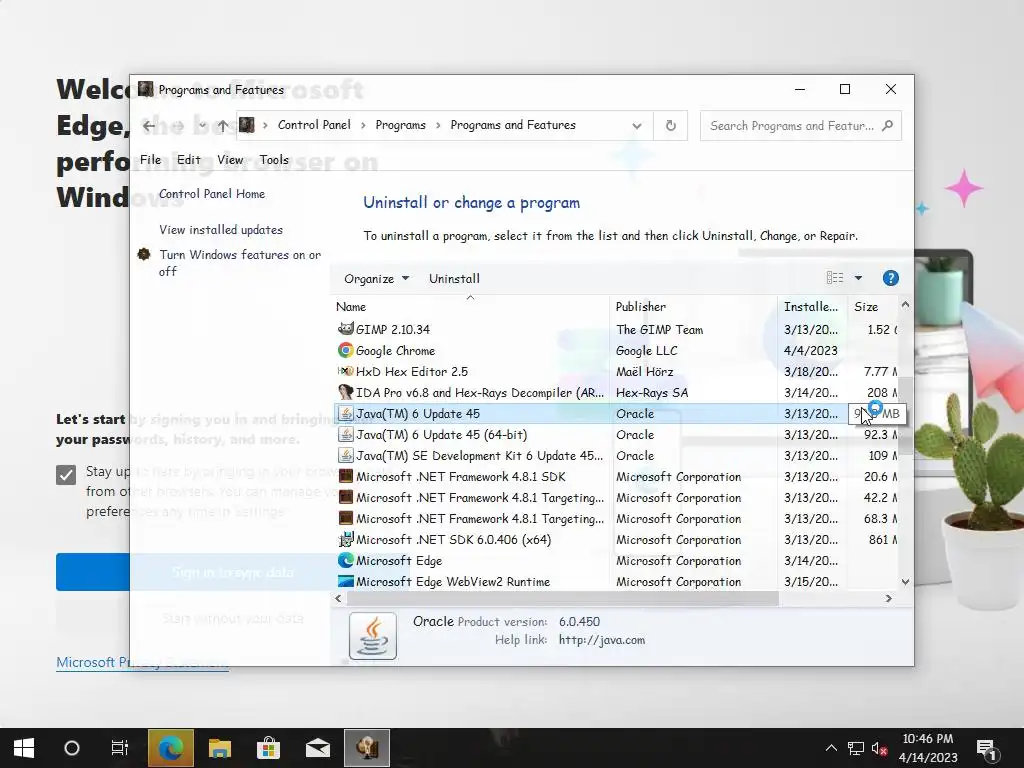Open Microsoft Privacy Statement link in Edge

coord(142,662)
